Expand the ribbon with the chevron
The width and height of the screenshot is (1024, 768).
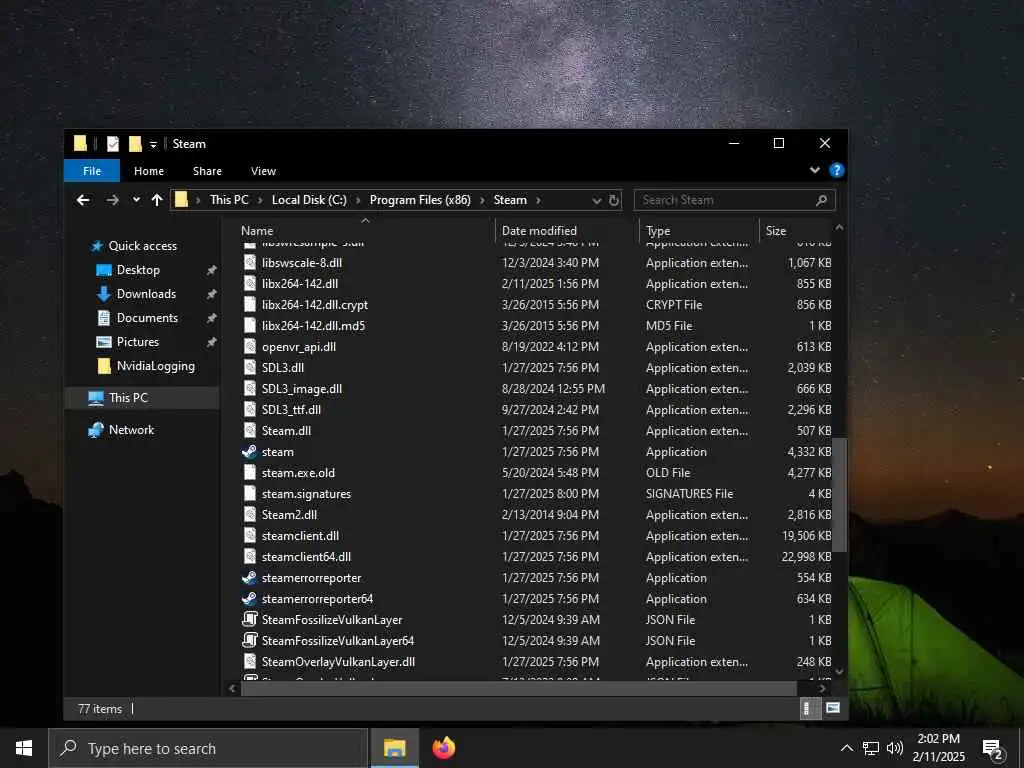click(x=814, y=170)
